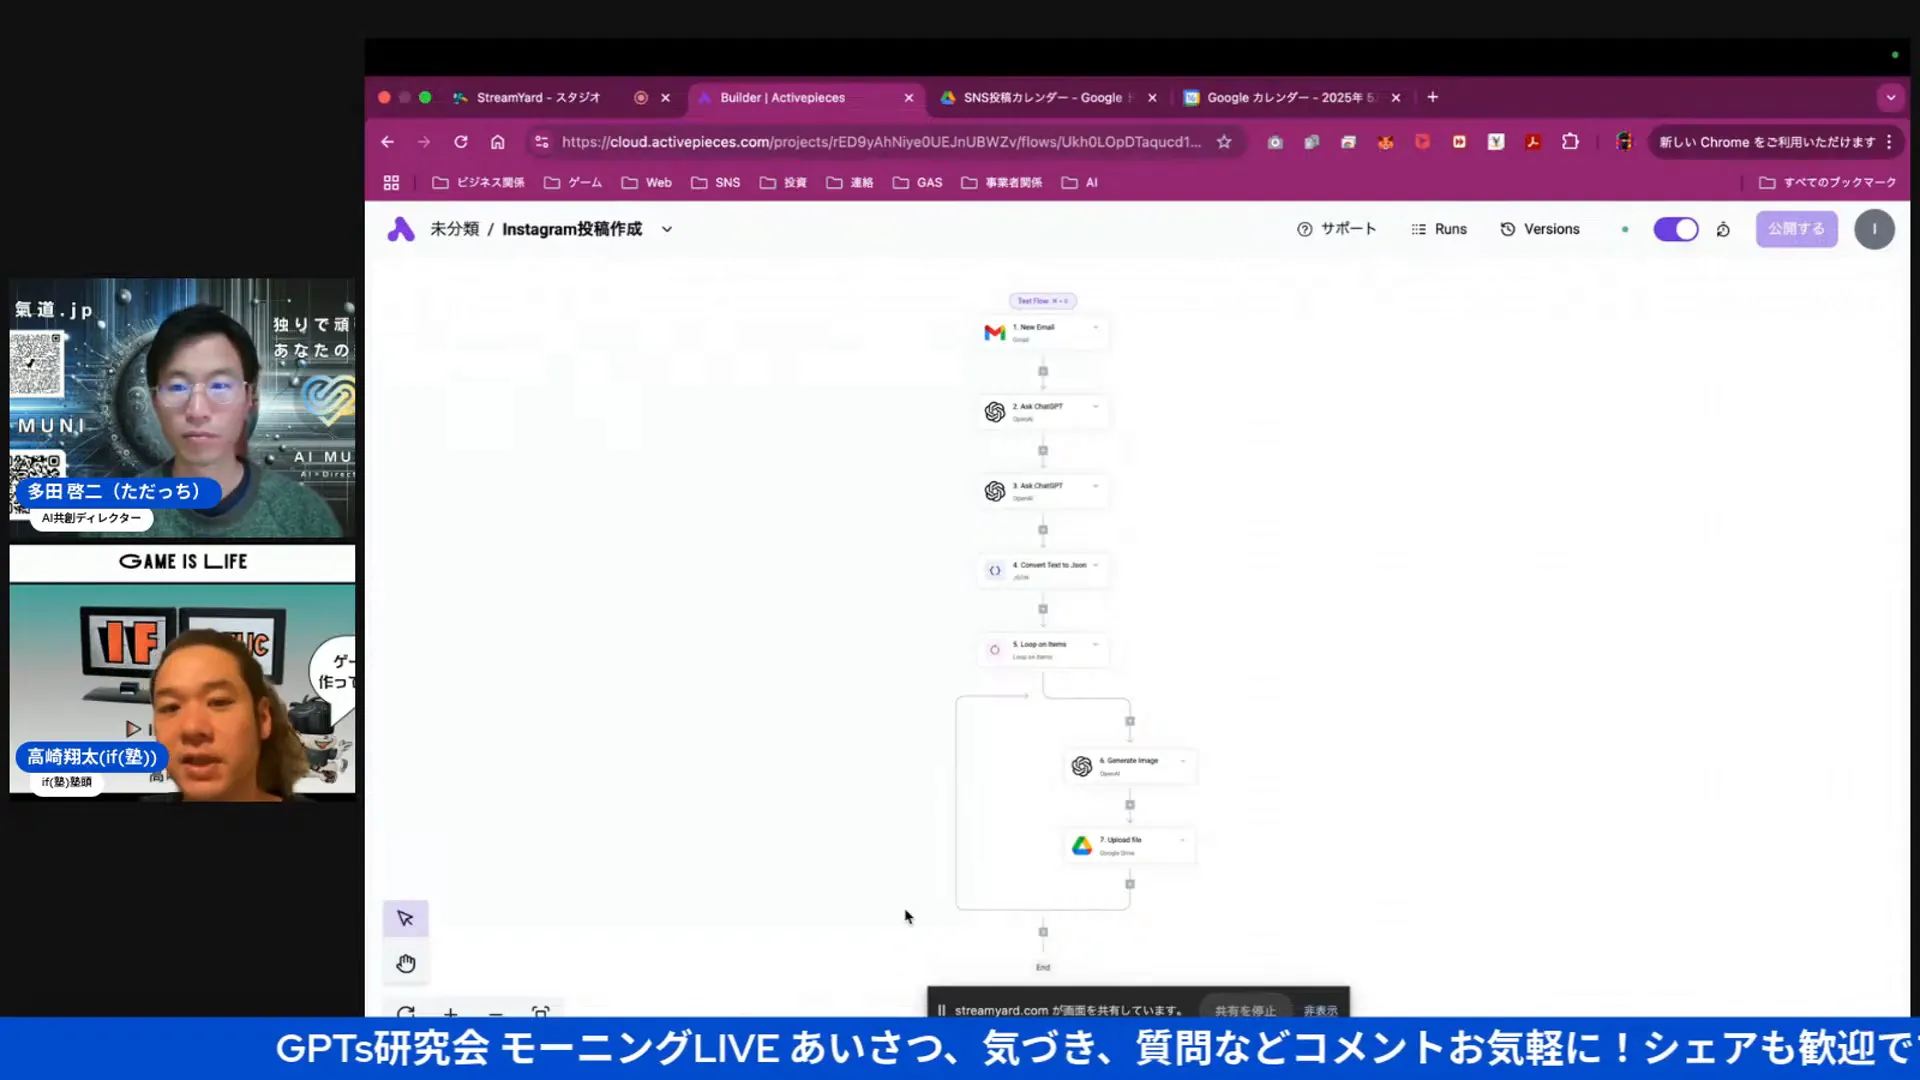Screen dimensions: 1920x1080
Task: Add a step before End of flow
Action: point(1043,932)
